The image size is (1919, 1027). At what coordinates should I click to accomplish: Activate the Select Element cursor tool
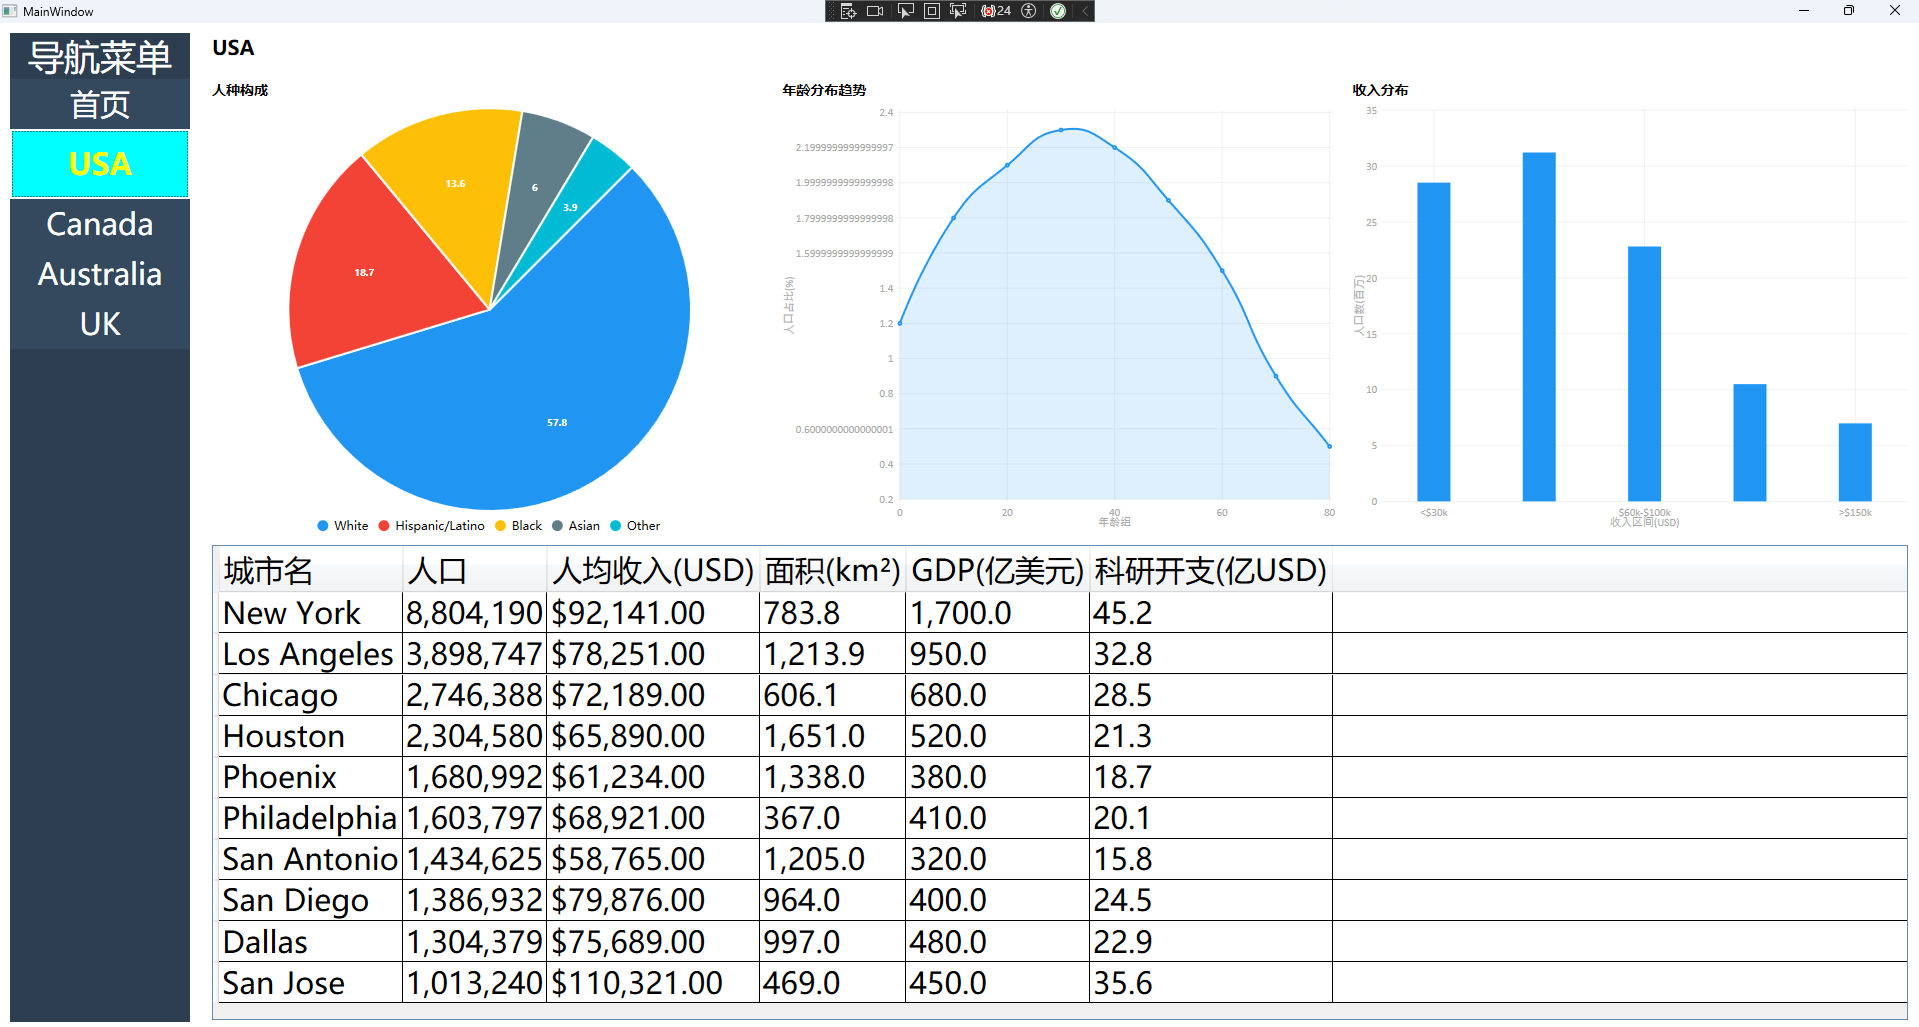(905, 11)
